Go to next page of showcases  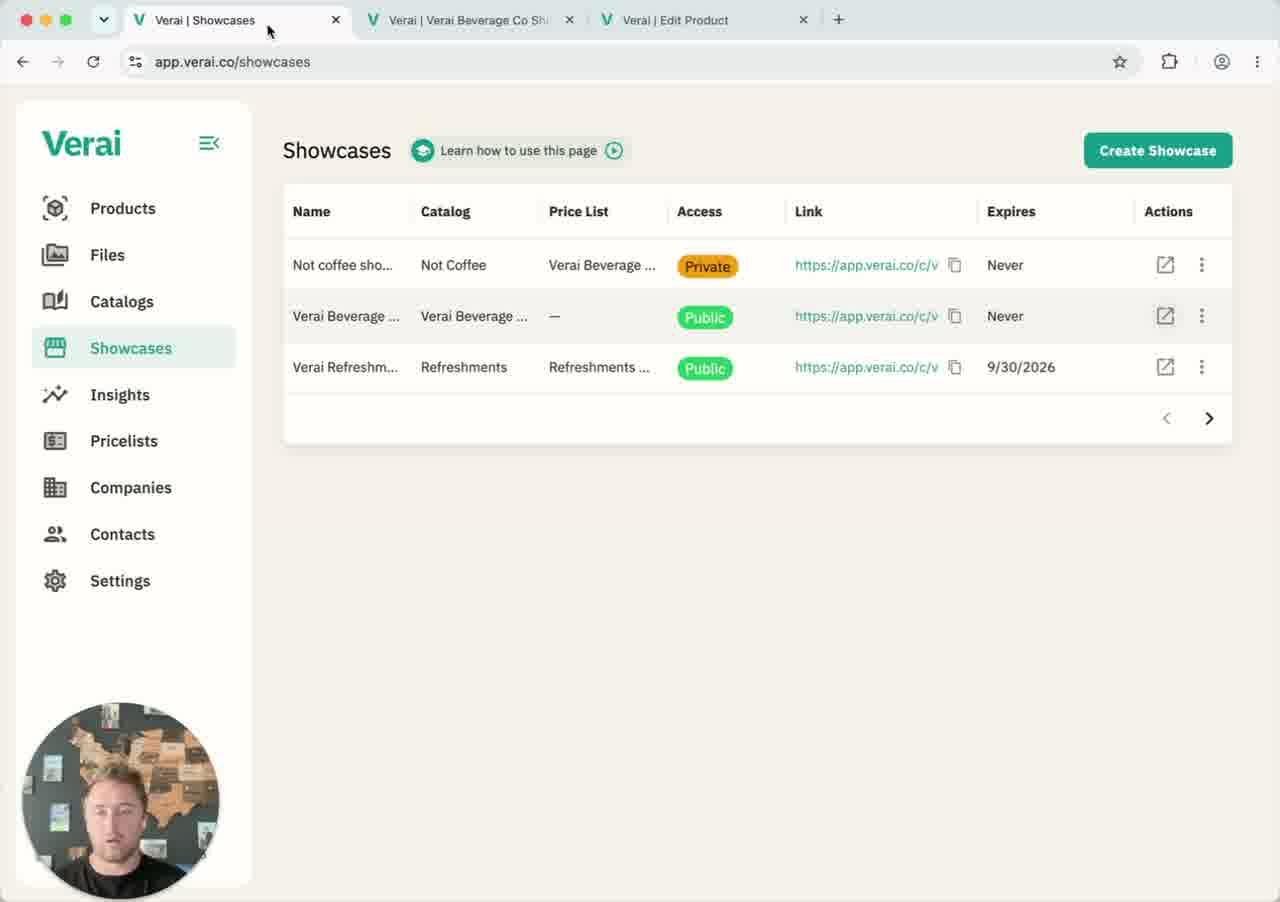[x=1209, y=418]
